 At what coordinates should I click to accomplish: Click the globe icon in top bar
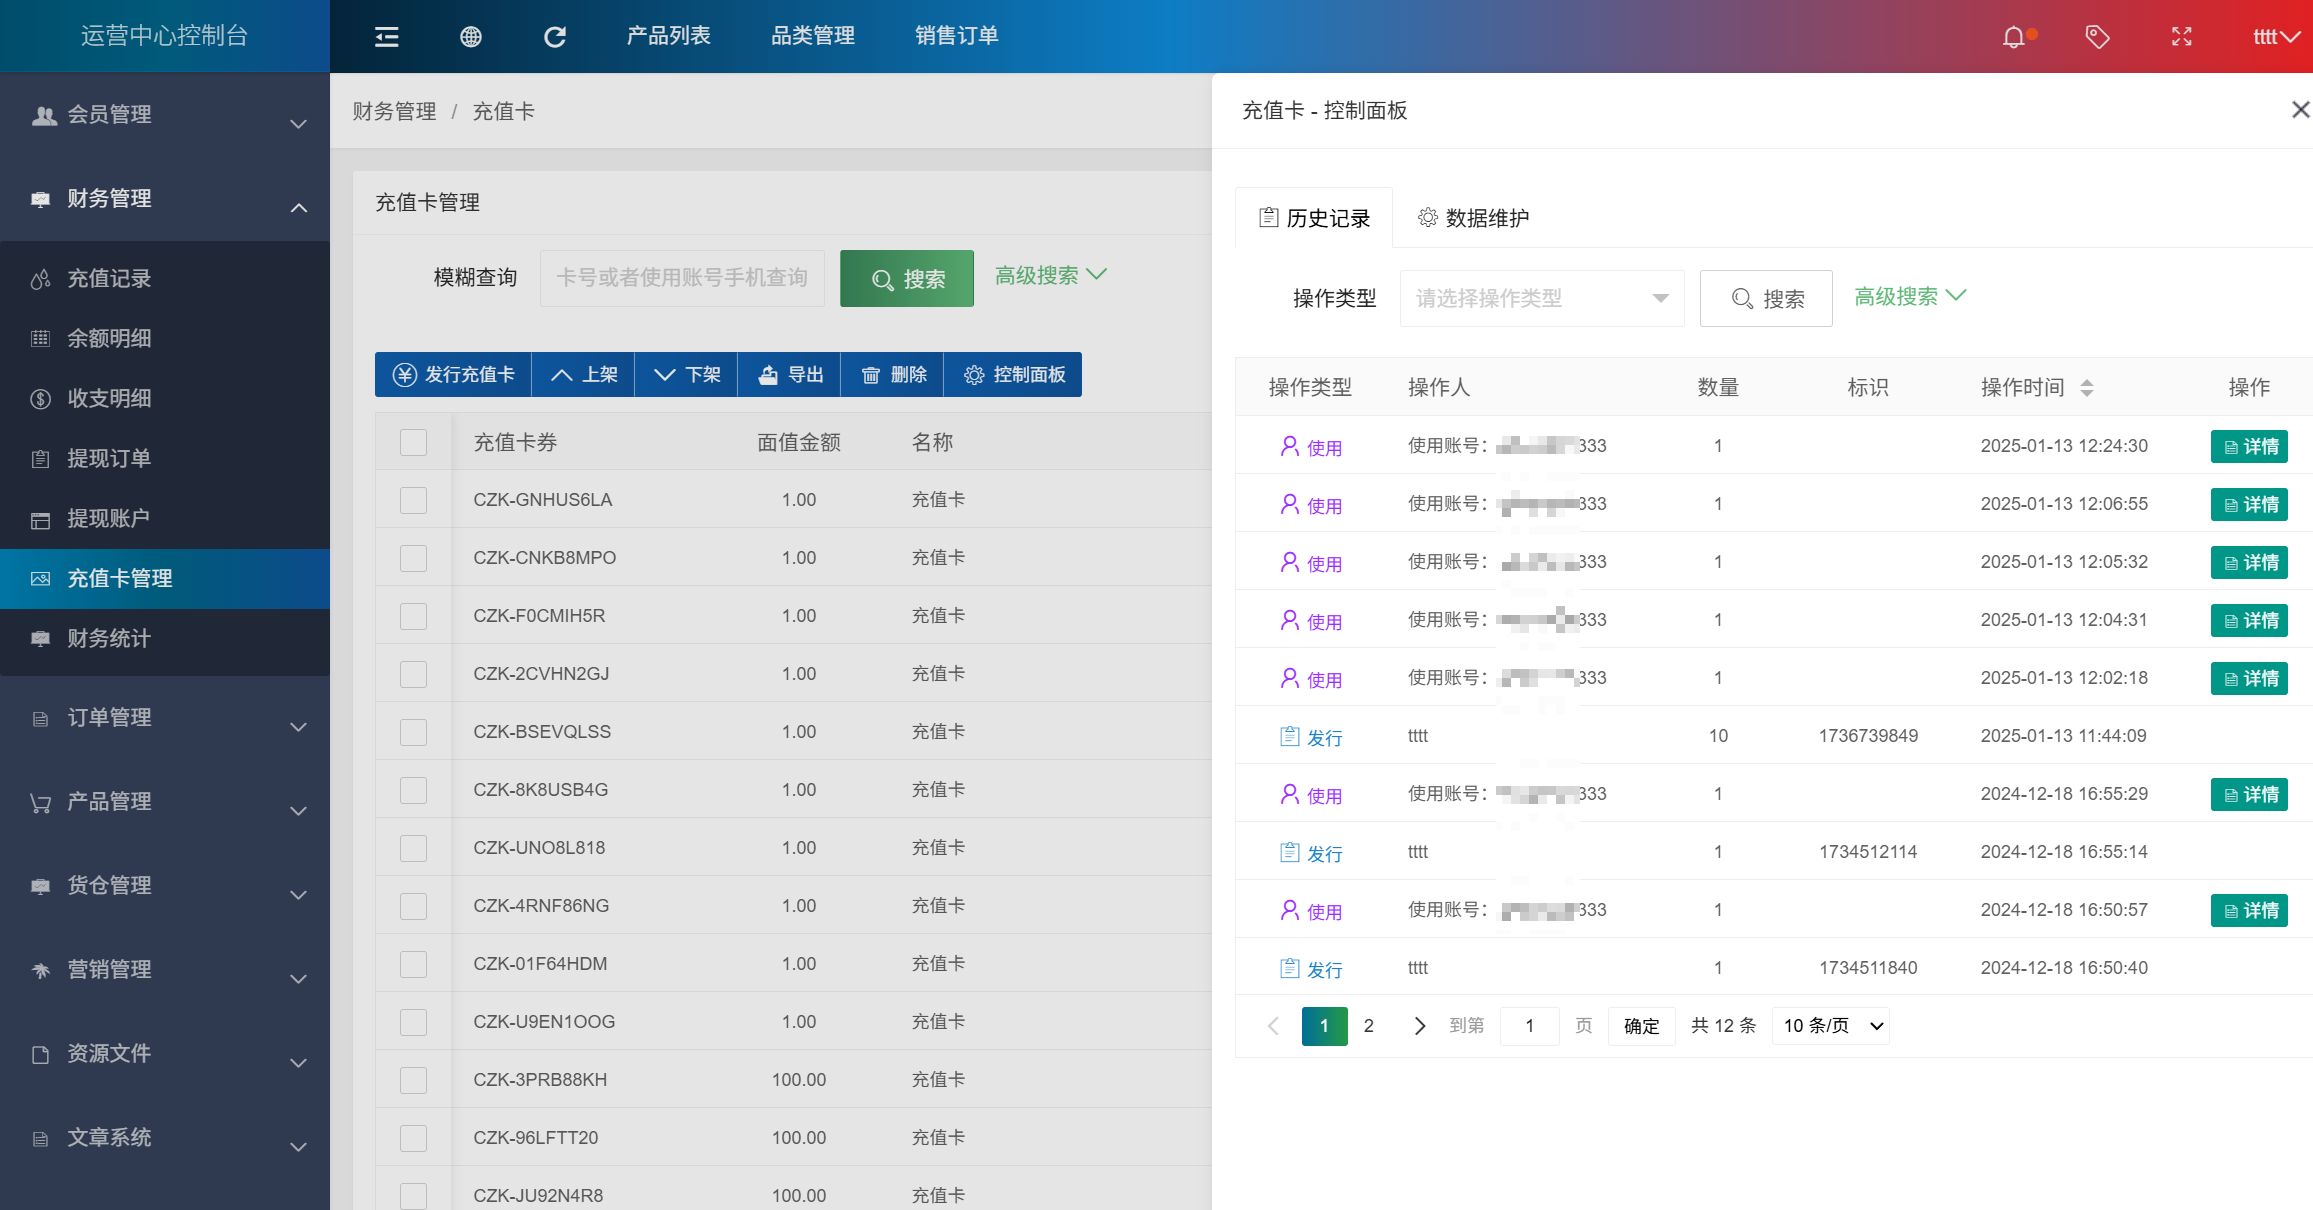[471, 37]
